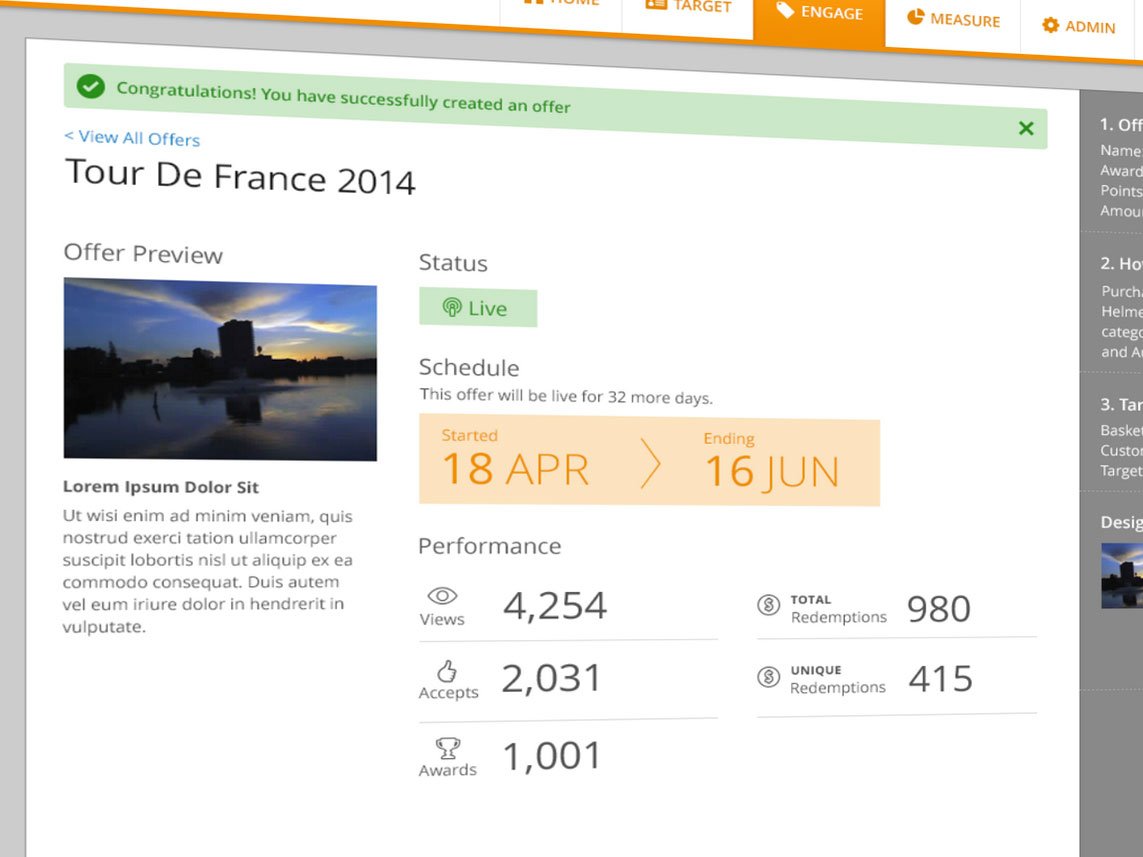
Task: Click the Measure pie chart icon
Action: 916,17
